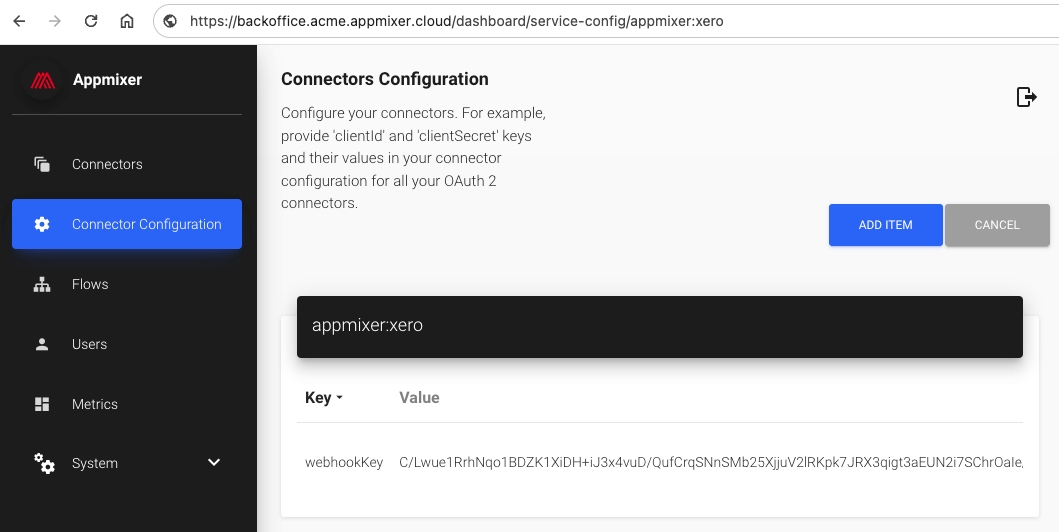Screen dimensions: 1059x532
Task: Select Metrics in the sidebar
Action: 95,404
